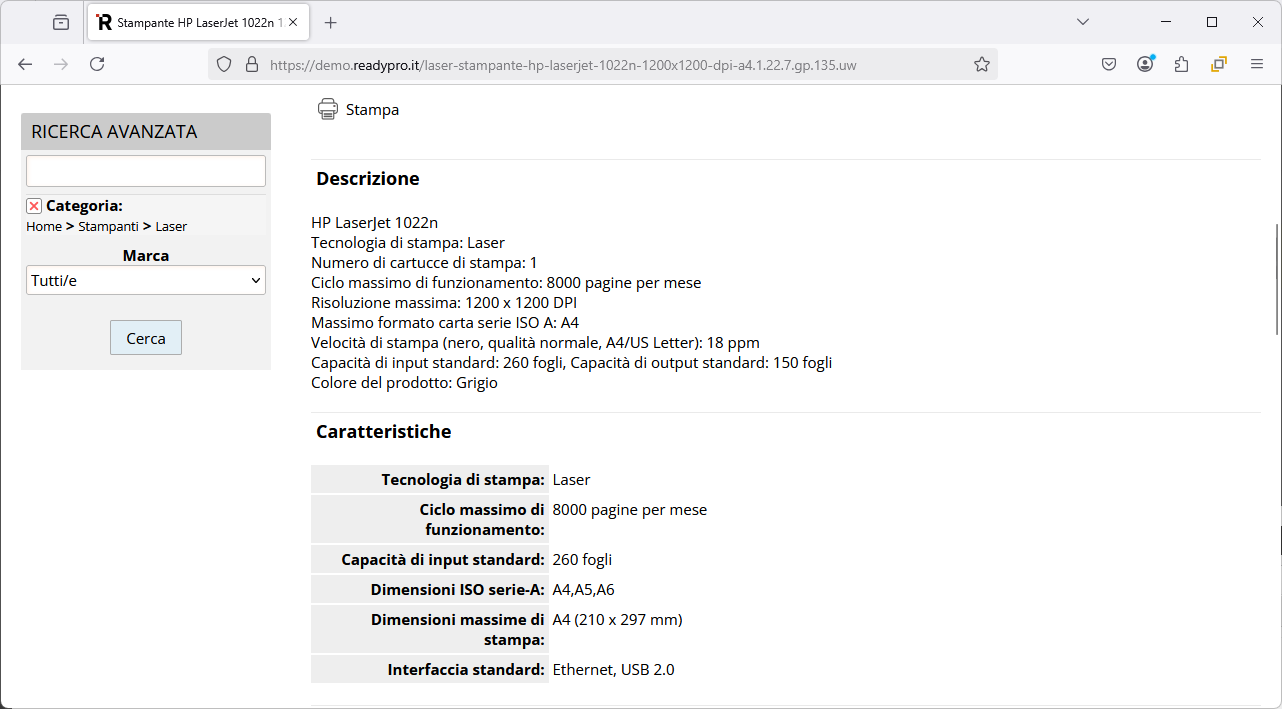Click the Stampa print link text
Viewport: 1282px width, 709px height.
[x=372, y=110]
